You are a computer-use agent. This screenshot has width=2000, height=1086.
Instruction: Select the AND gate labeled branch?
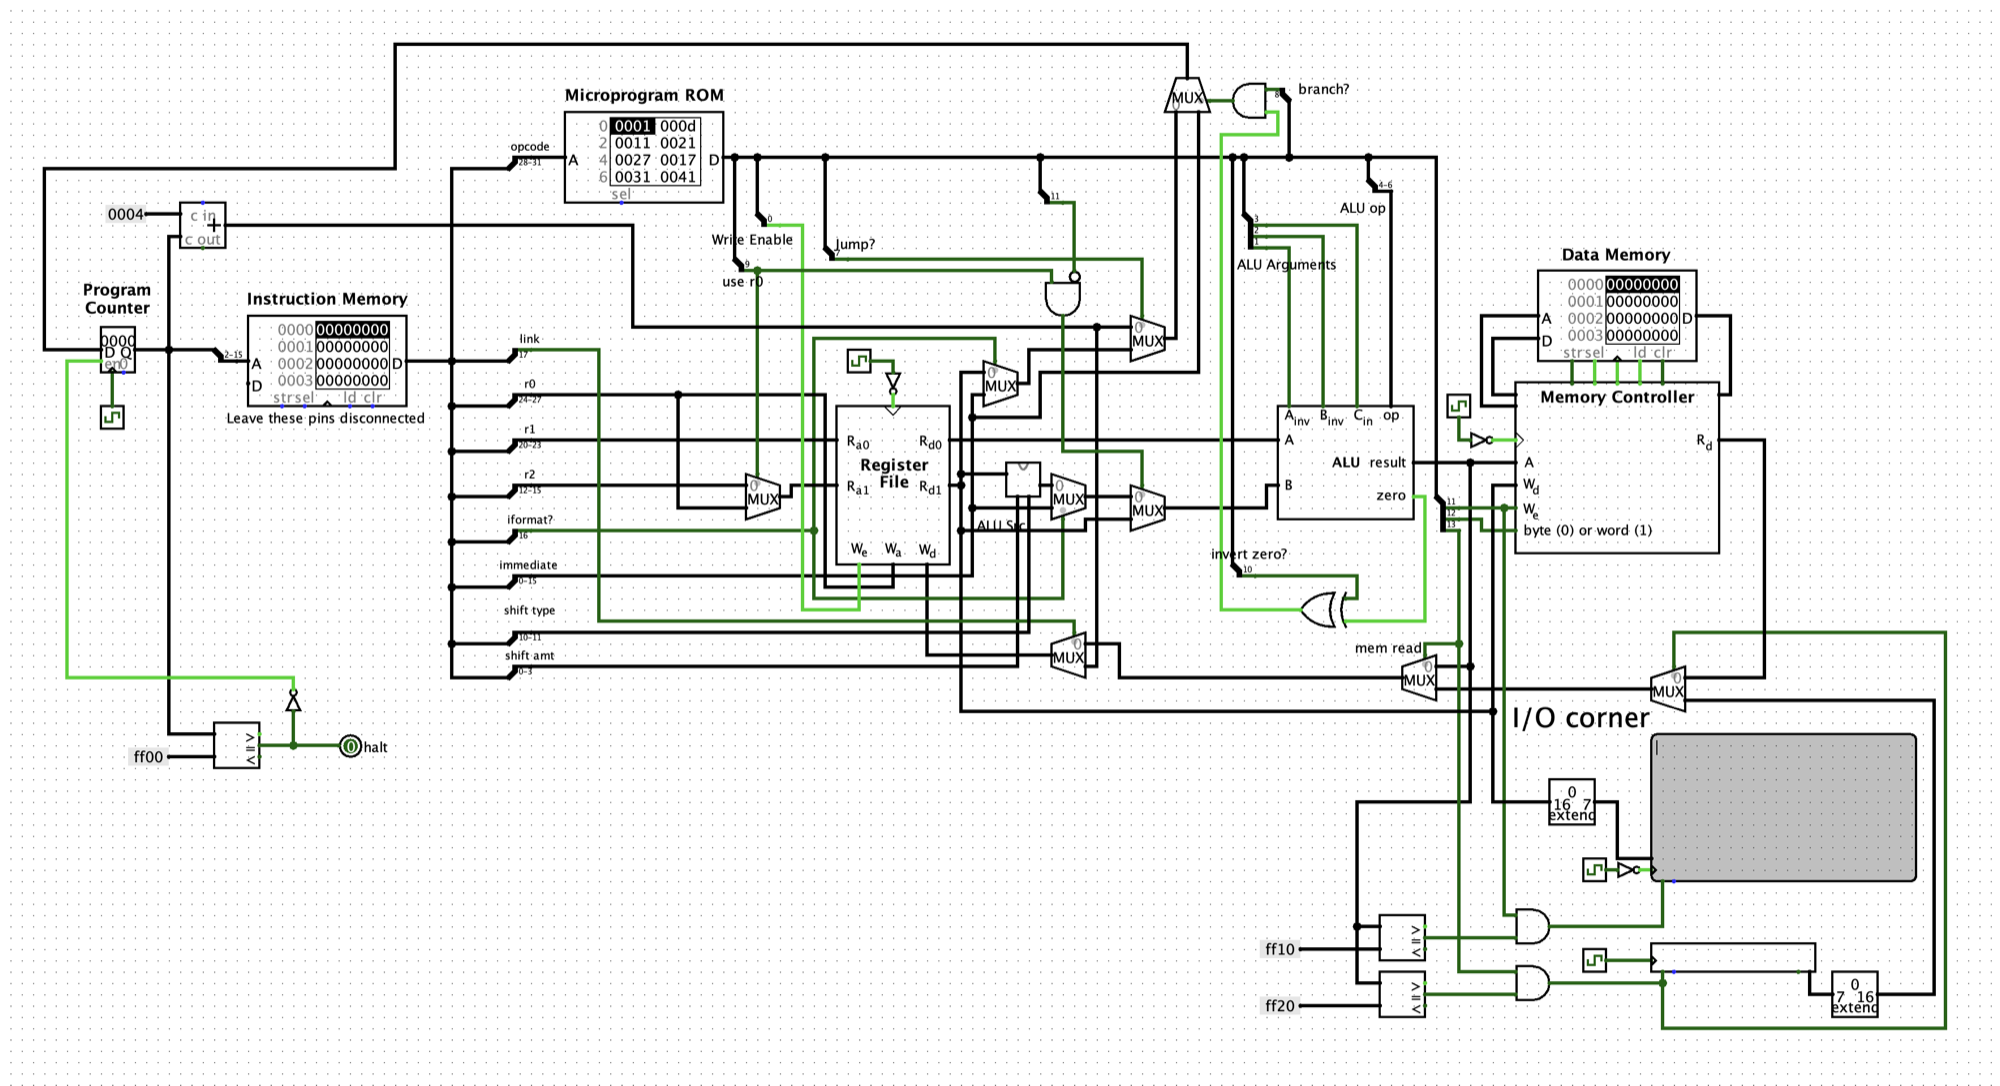pos(1250,100)
